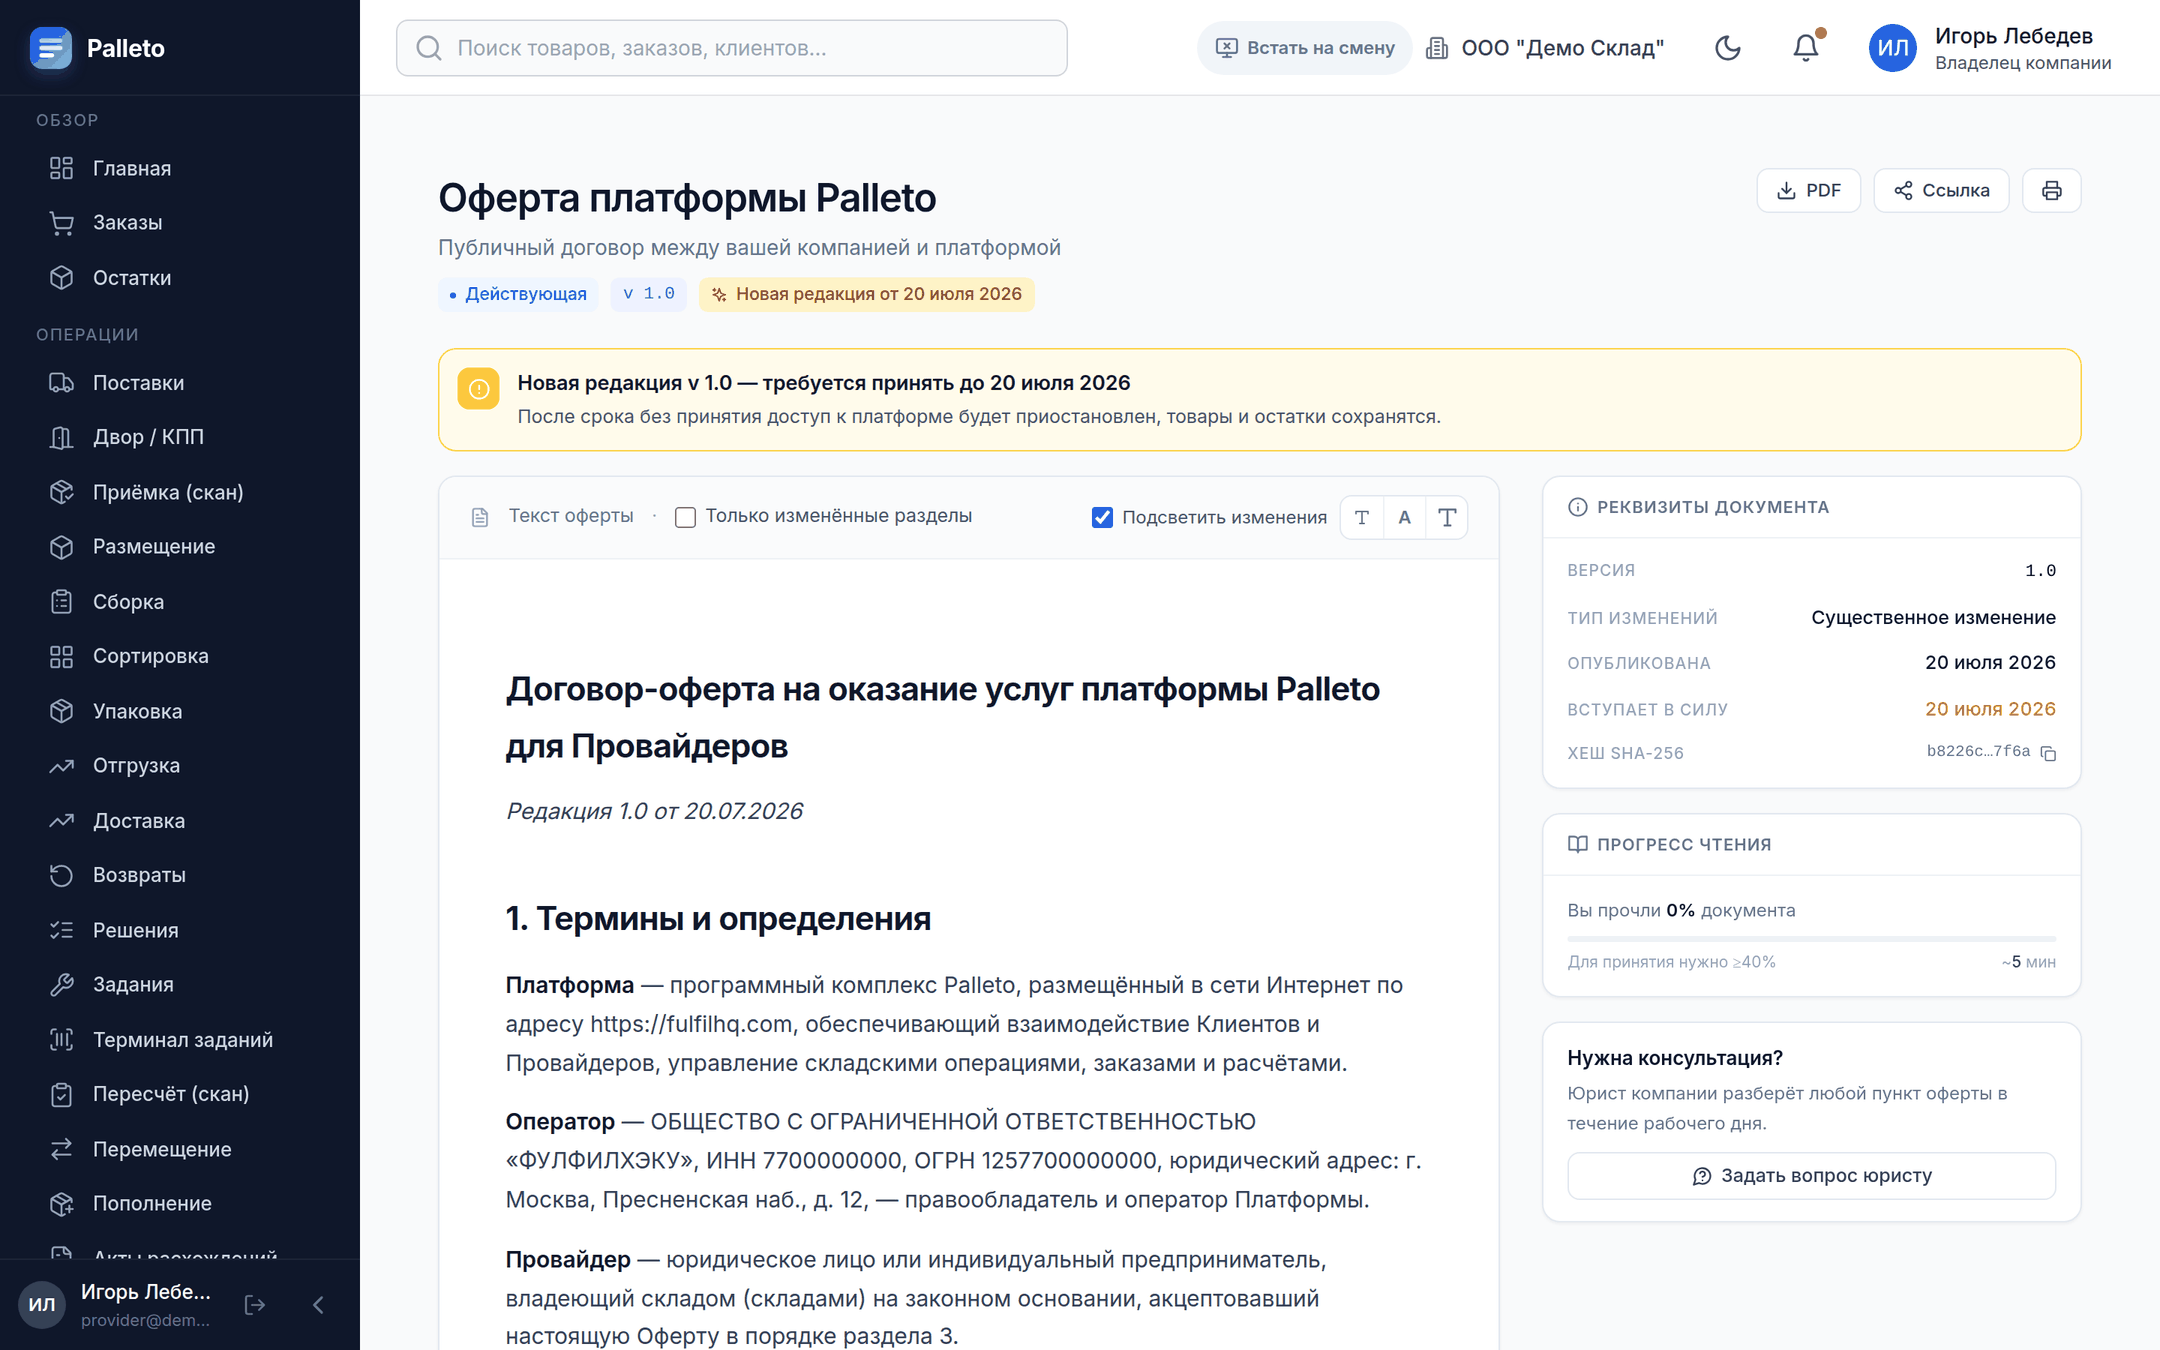Click the 1. Термины и определения heading
This screenshot has height=1350, width=2160.
718,919
